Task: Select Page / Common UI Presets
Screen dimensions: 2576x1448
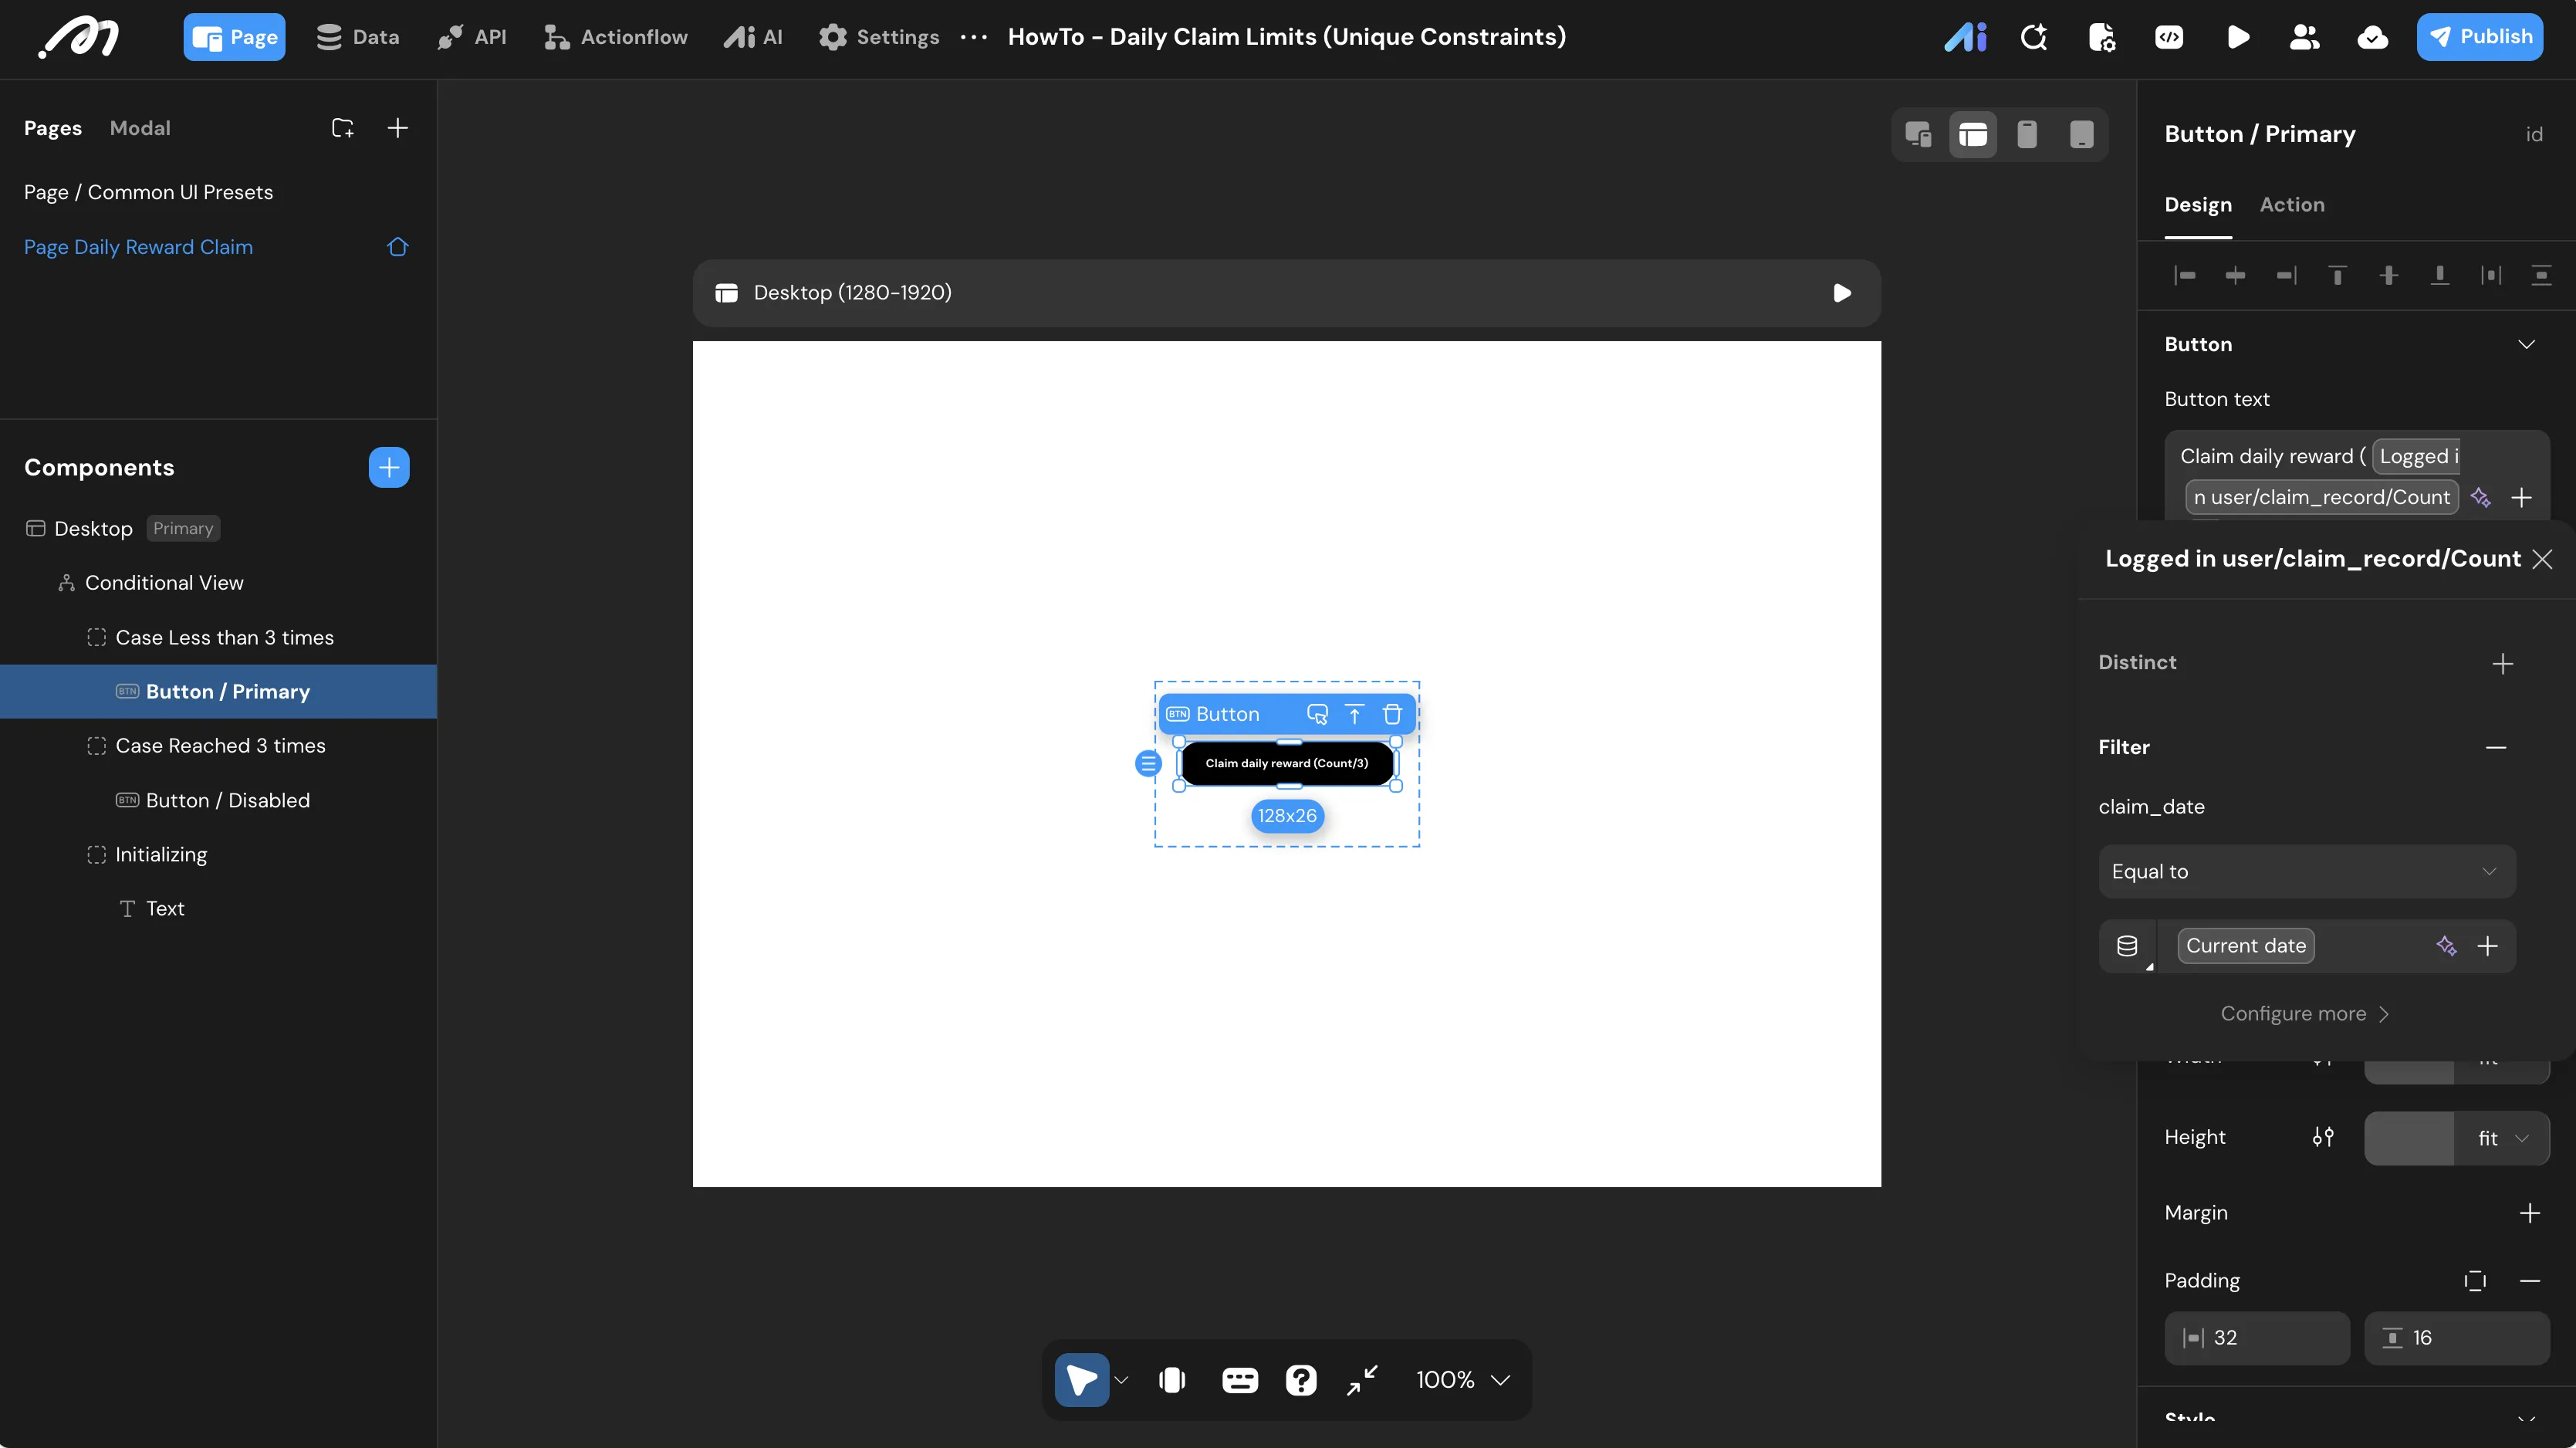Action: click(149, 192)
